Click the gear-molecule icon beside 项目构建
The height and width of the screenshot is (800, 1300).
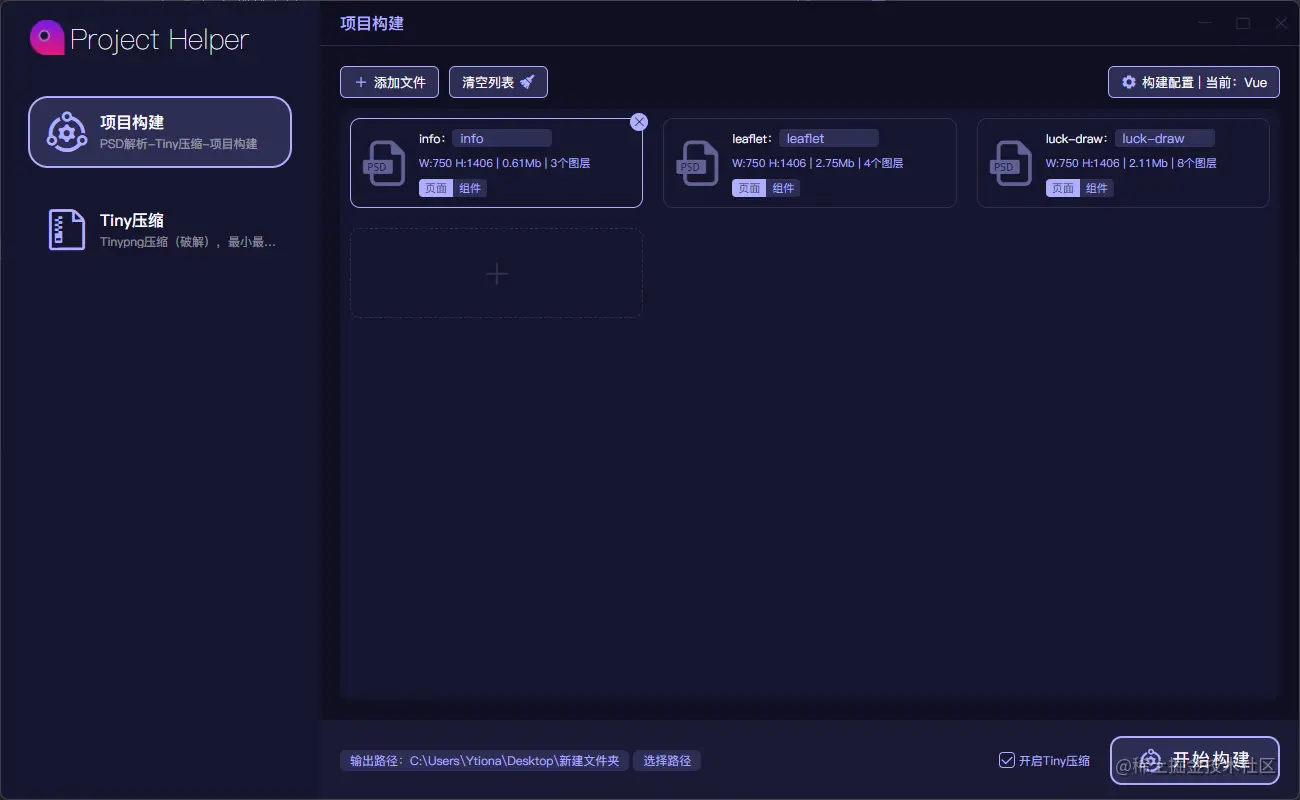click(67, 132)
